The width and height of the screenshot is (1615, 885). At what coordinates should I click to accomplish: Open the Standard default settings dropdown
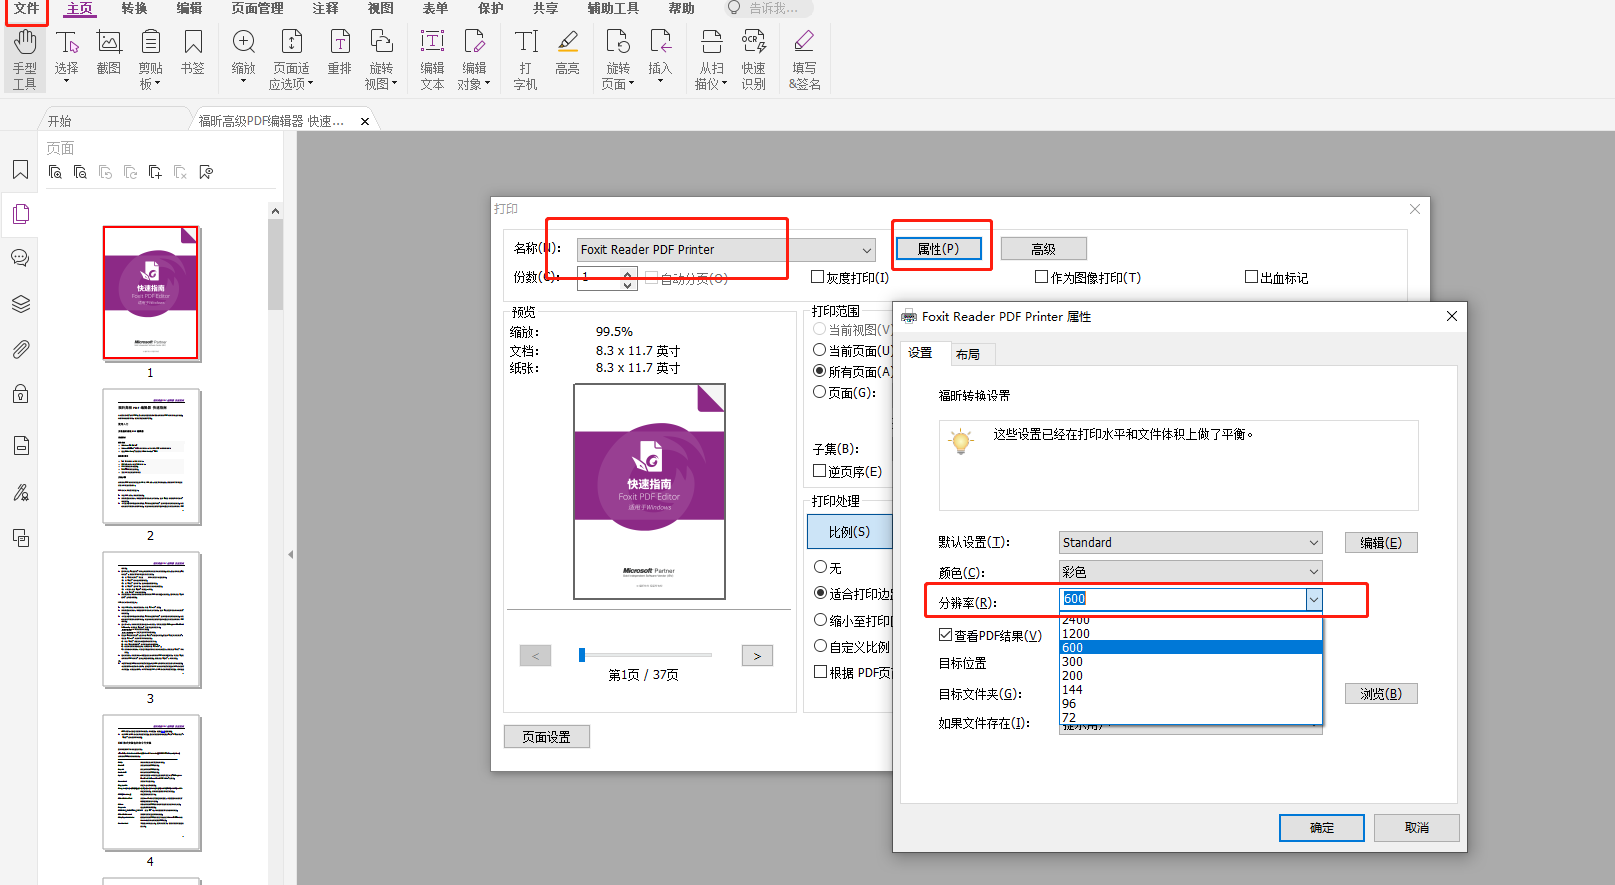1190,543
